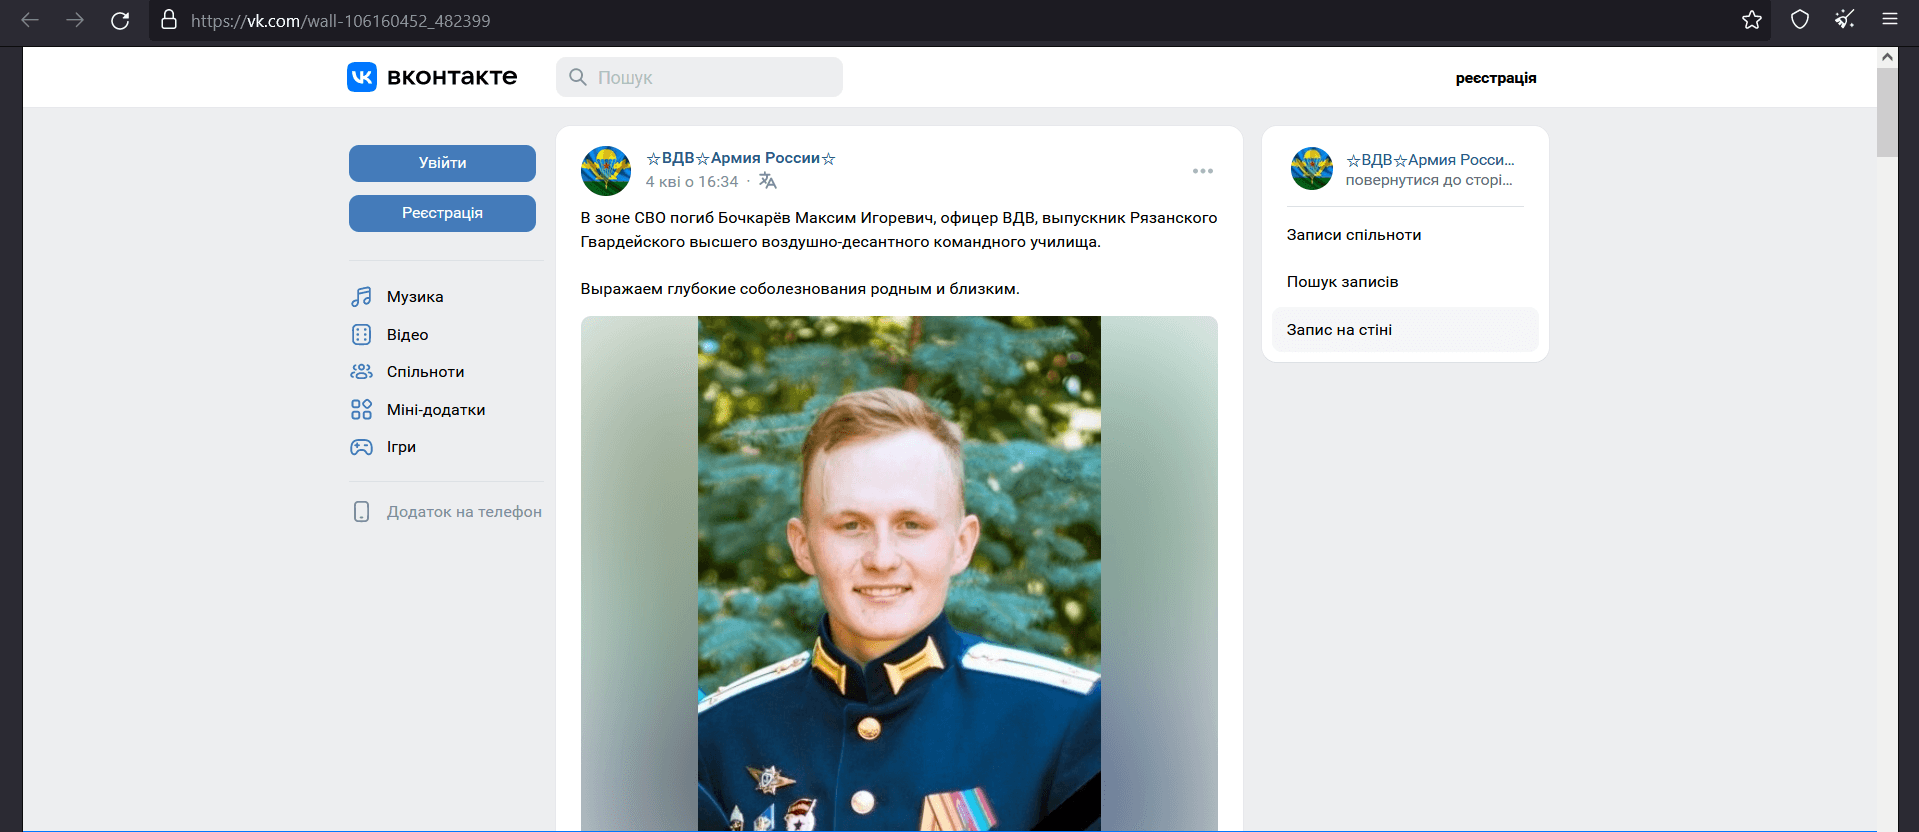The image size is (1919, 832).
Task: Click the Увійти login button
Action: [x=442, y=163]
